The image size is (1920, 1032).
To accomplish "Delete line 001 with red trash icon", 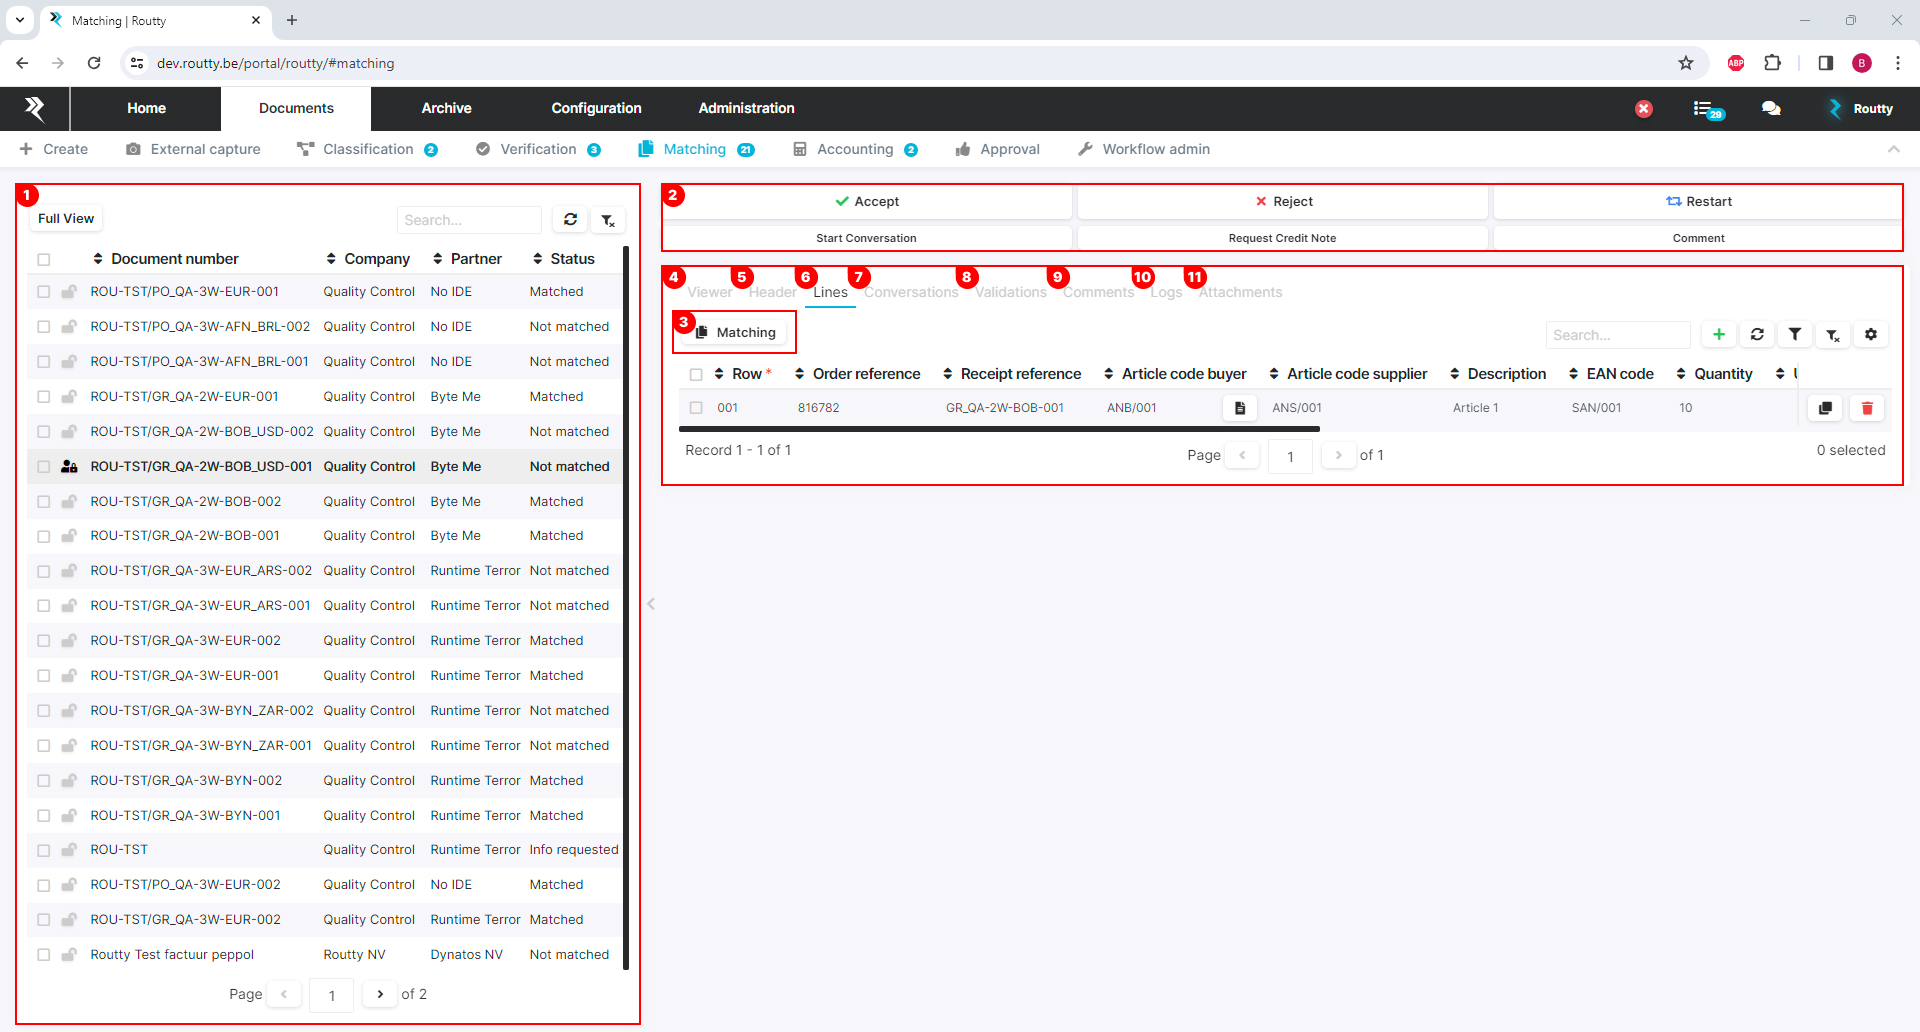I will pos(1866,408).
